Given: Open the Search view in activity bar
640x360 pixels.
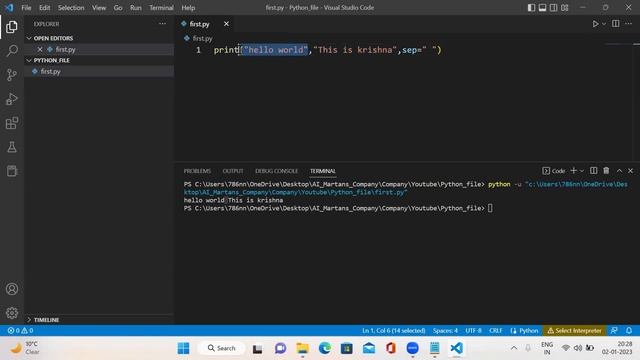Looking at the screenshot, I should [x=12, y=51].
